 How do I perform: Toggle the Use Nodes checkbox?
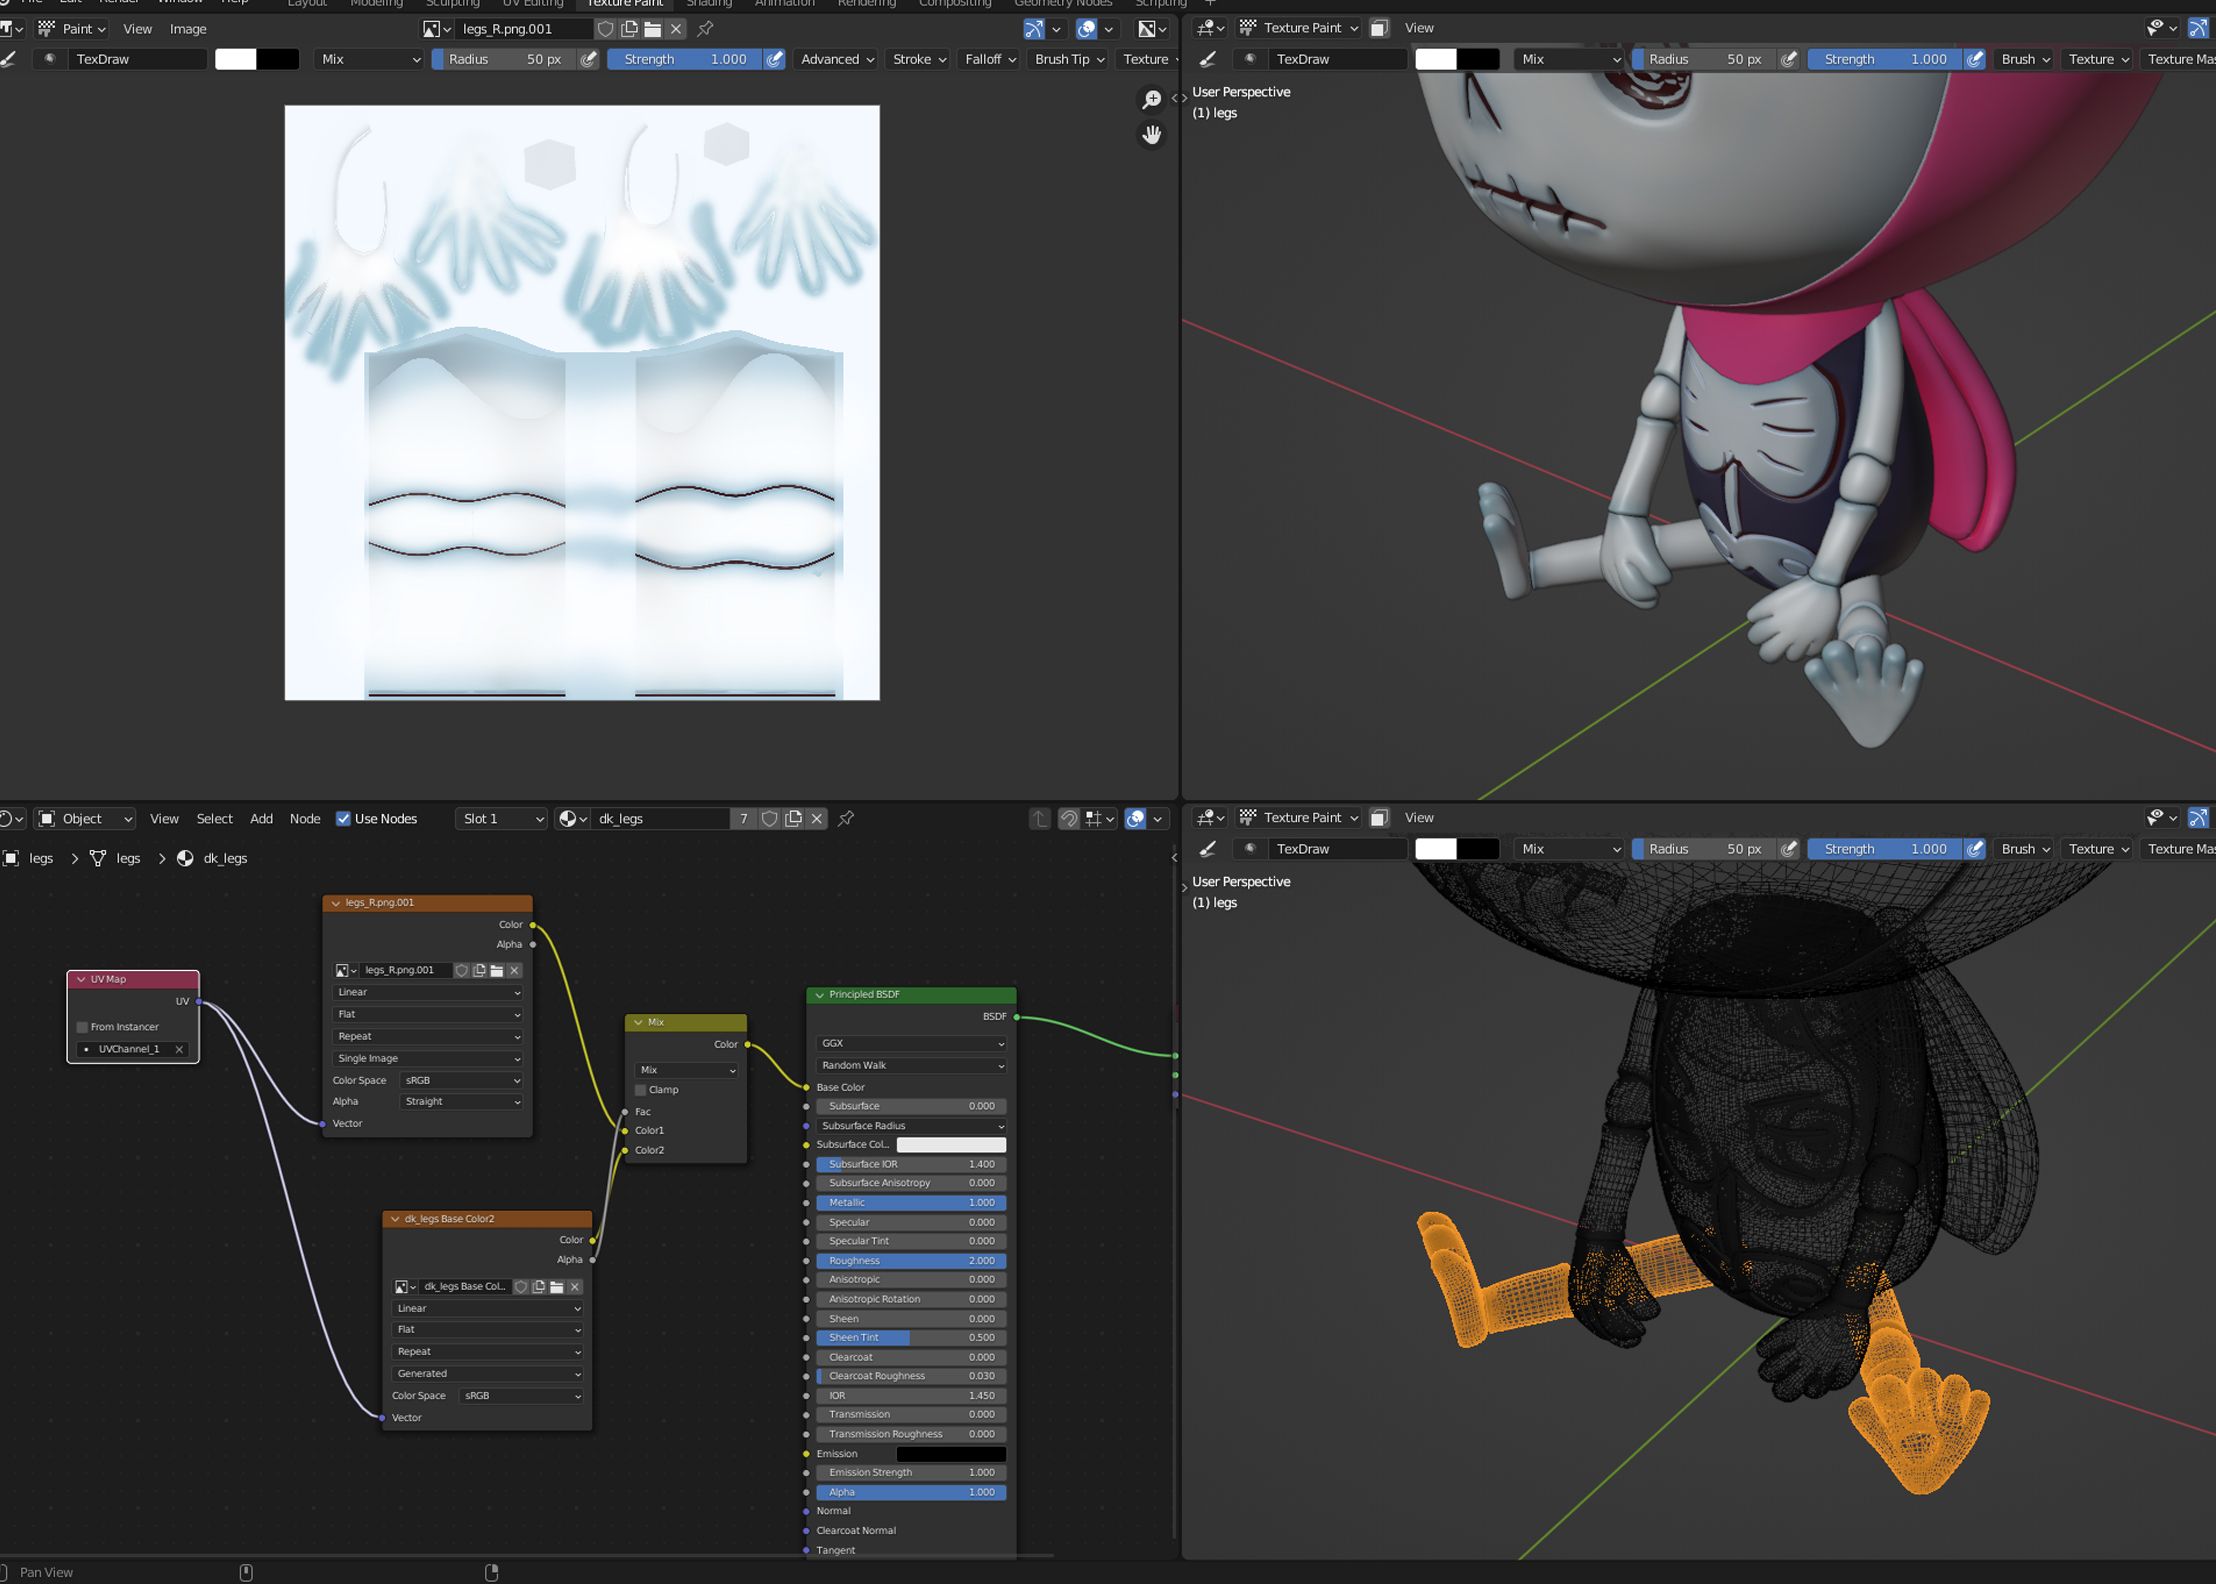point(343,818)
